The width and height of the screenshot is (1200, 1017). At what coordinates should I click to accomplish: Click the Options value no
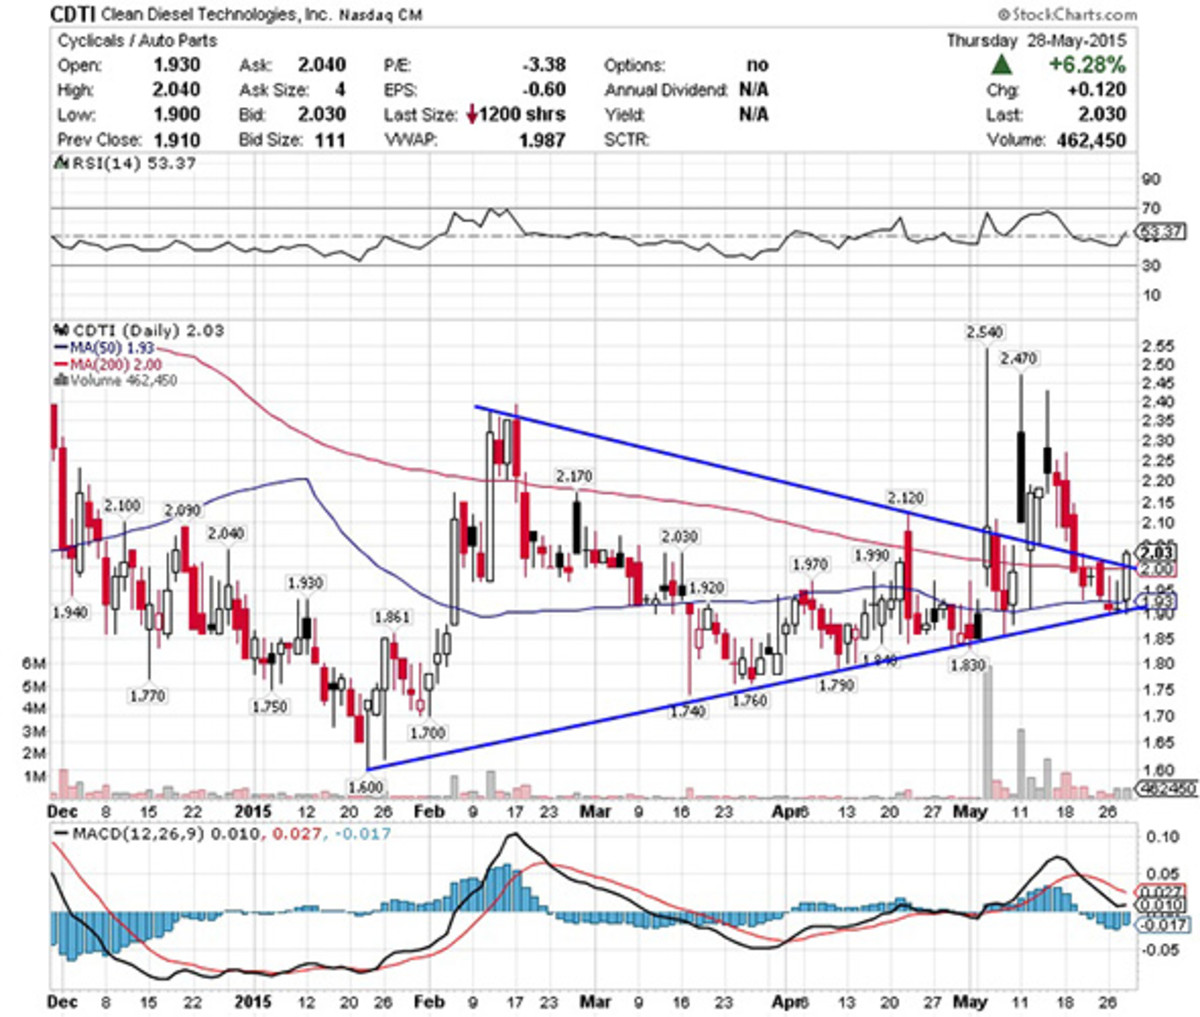pyautogui.click(x=757, y=65)
